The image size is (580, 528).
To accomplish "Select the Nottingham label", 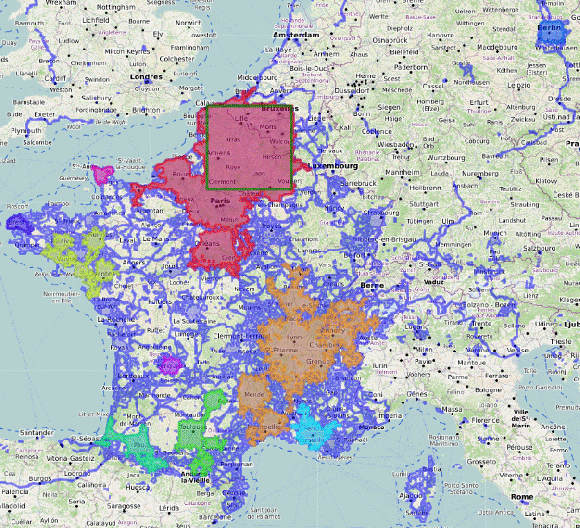I will click(116, 7).
